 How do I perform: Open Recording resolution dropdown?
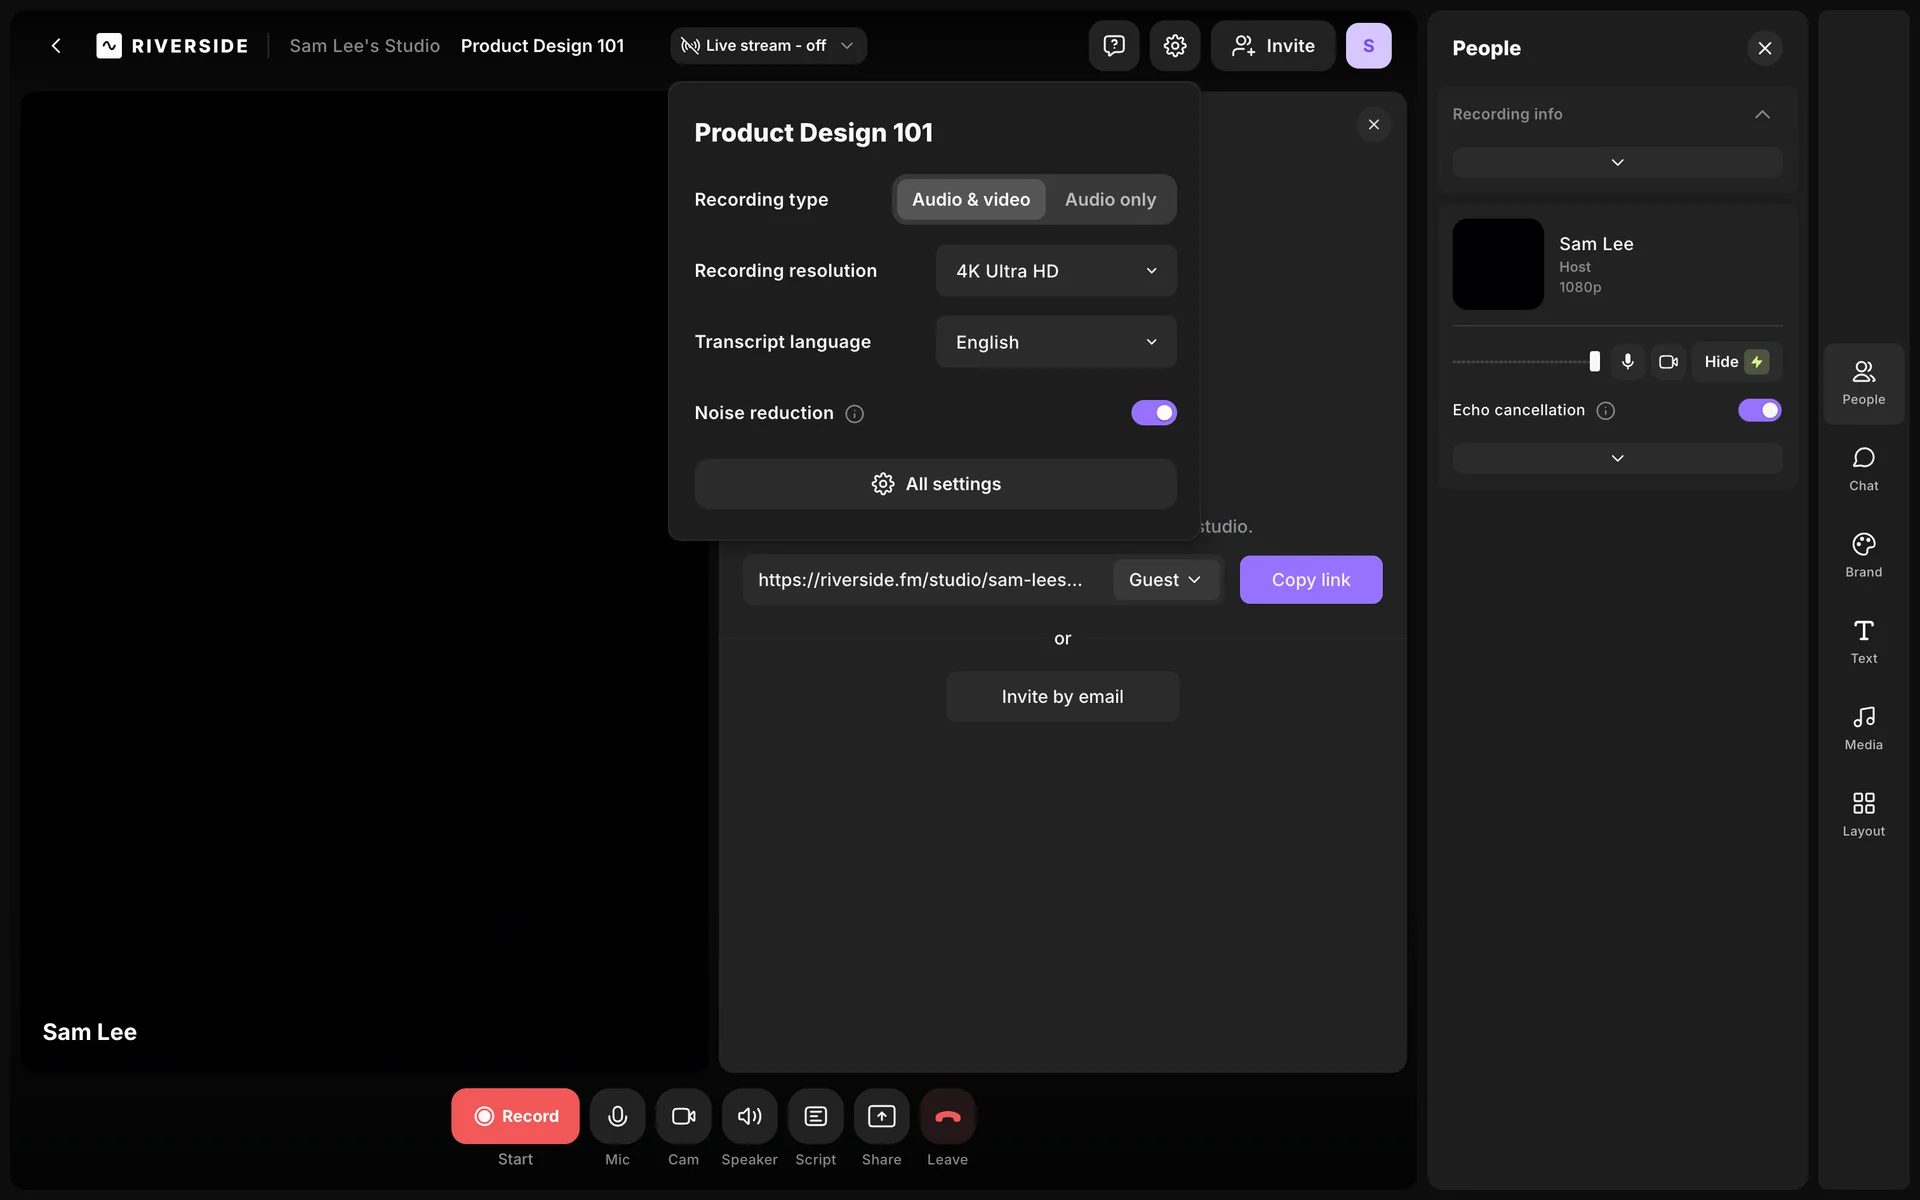click(x=1055, y=271)
